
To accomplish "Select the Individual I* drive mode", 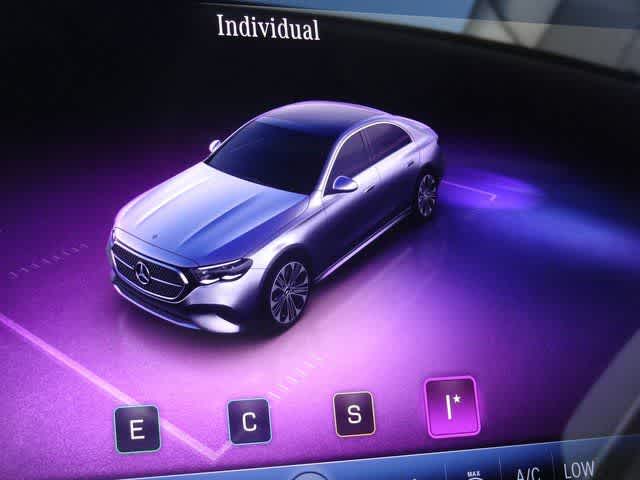I will coord(452,407).
